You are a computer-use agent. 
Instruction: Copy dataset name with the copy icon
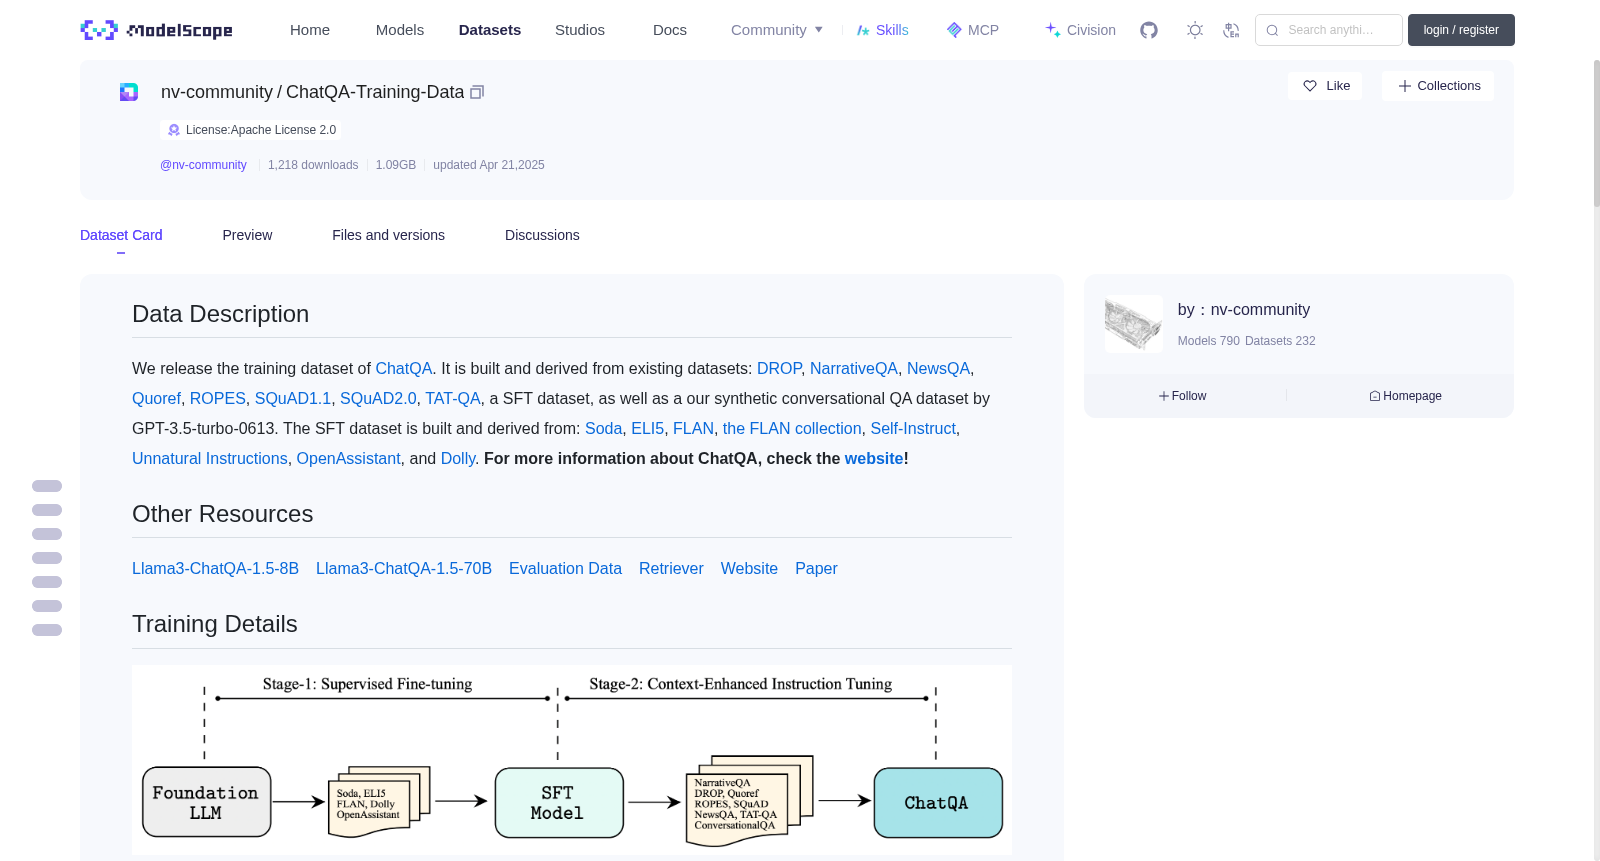pyautogui.click(x=477, y=92)
